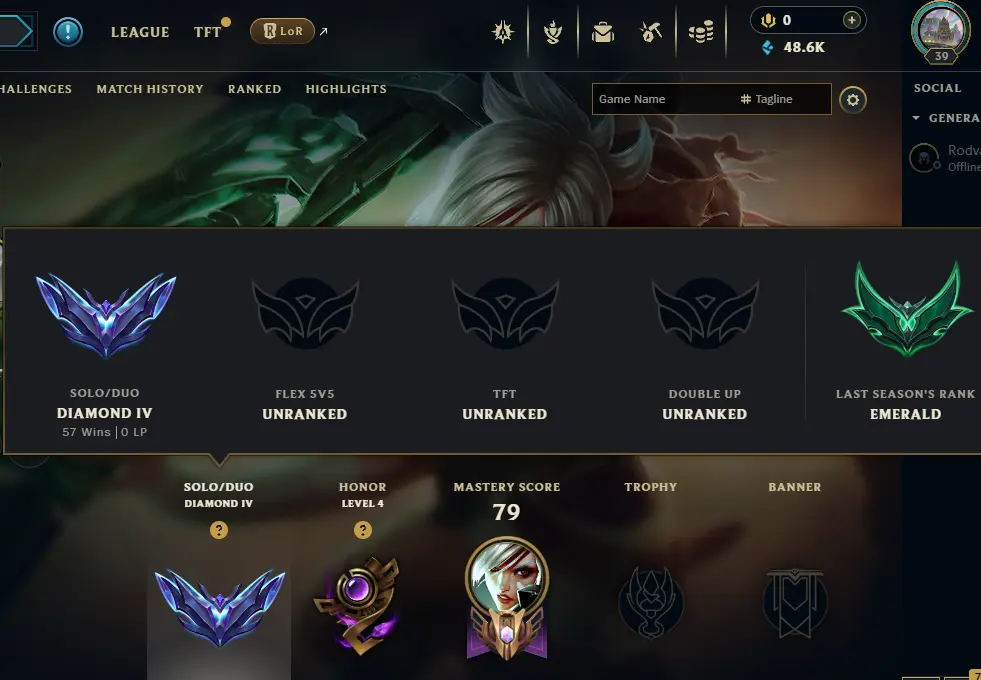981x680 pixels.
Task: Open the Store coins icon
Action: click(x=701, y=32)
